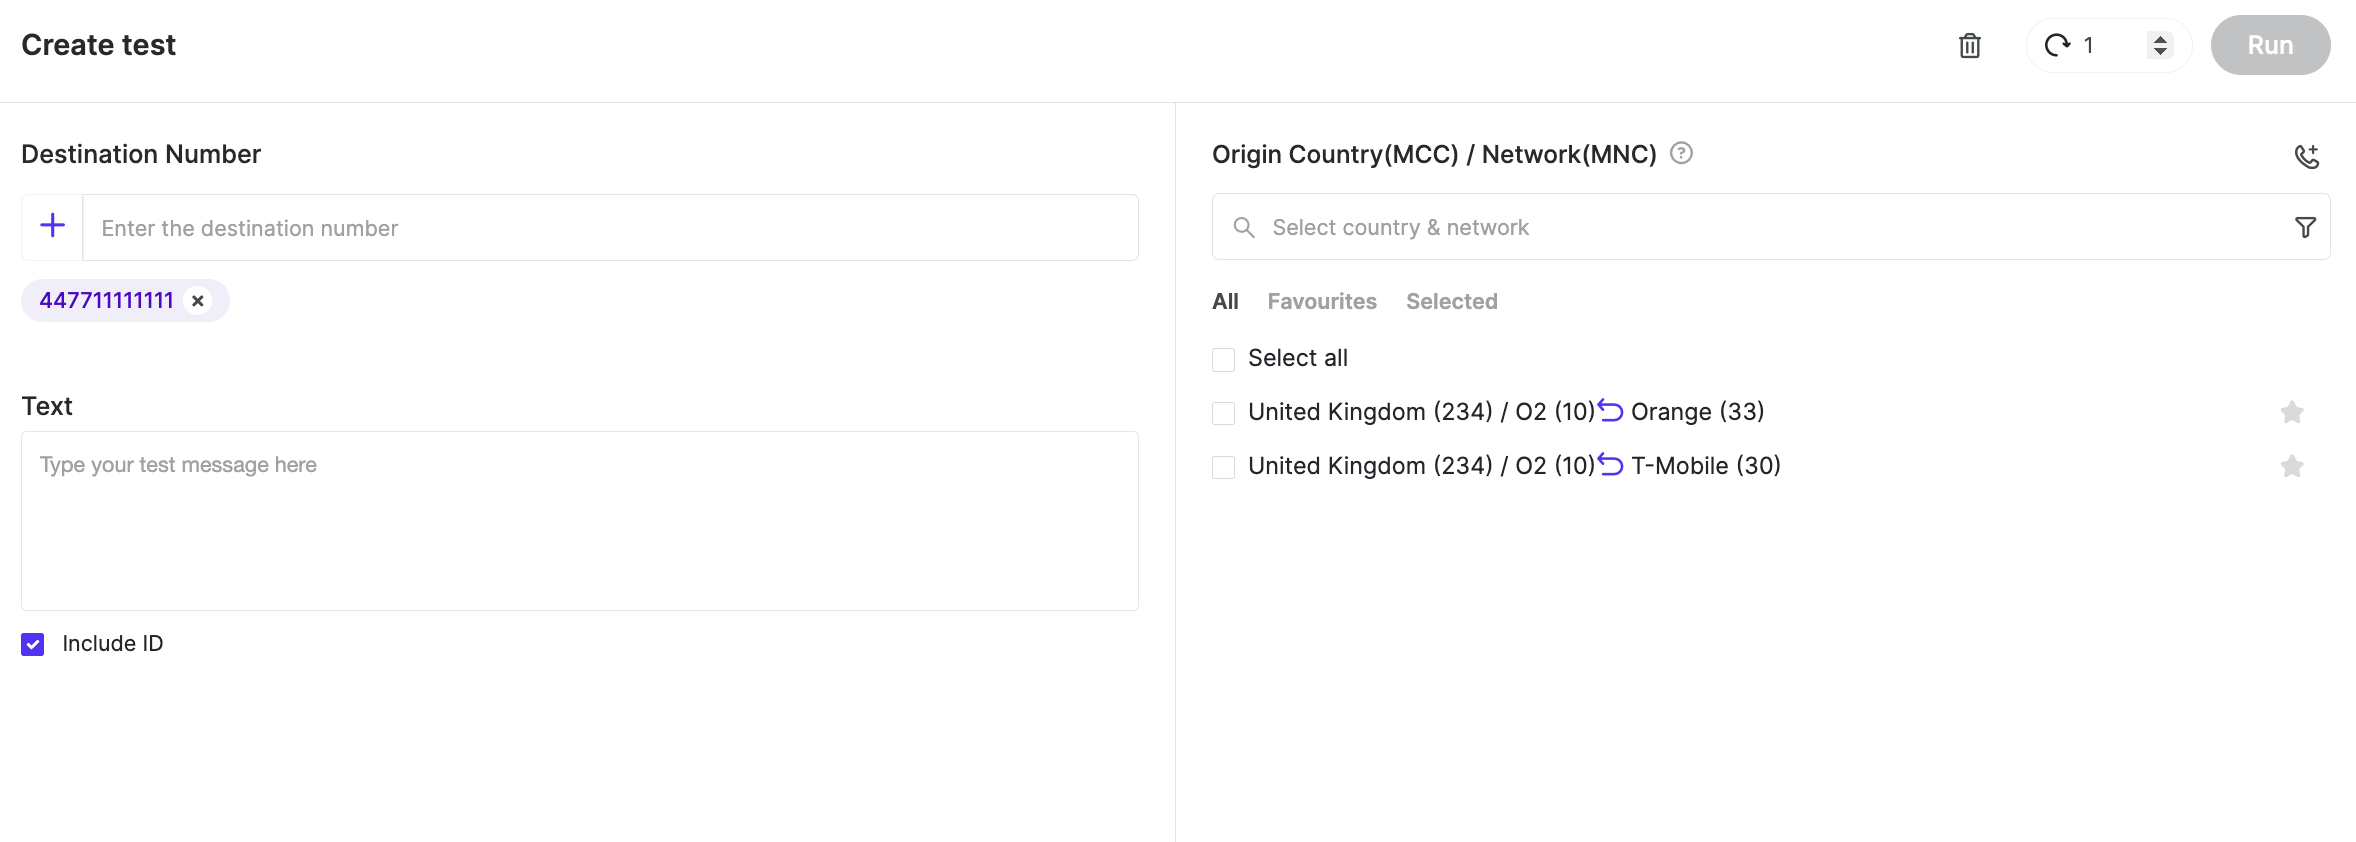Click the undo arrow next to Orange (33)
The image size is (2356, 842).
(1612, 410)
